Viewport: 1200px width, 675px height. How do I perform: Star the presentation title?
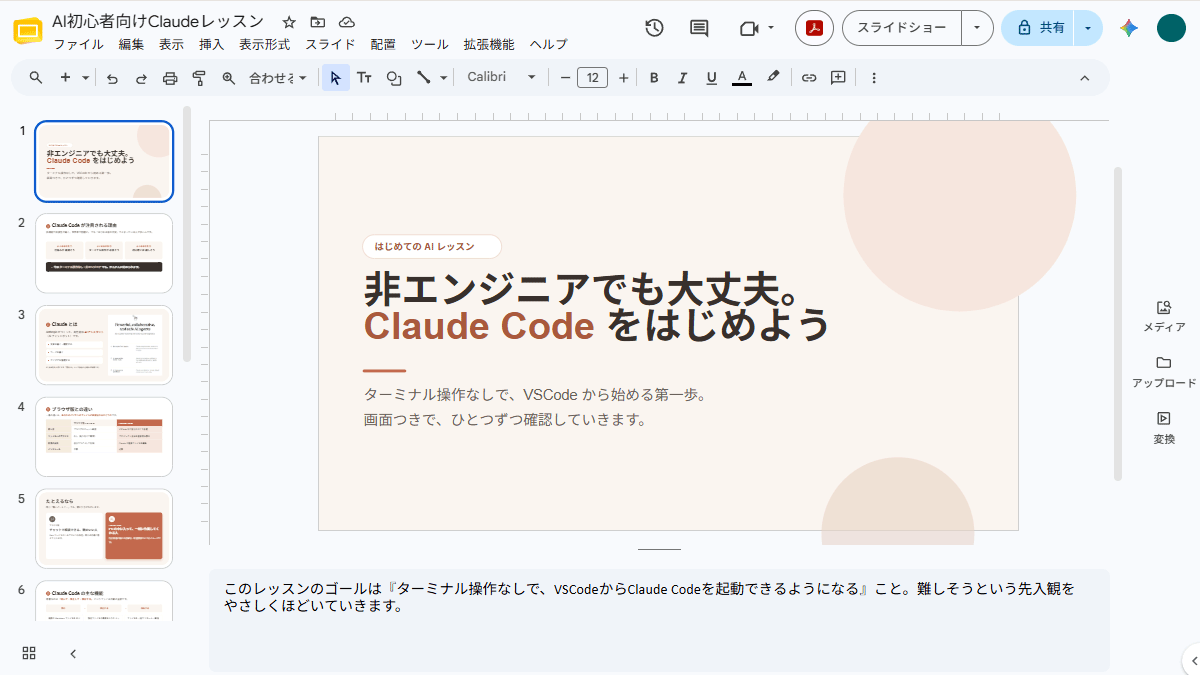(x=289, y=22)
